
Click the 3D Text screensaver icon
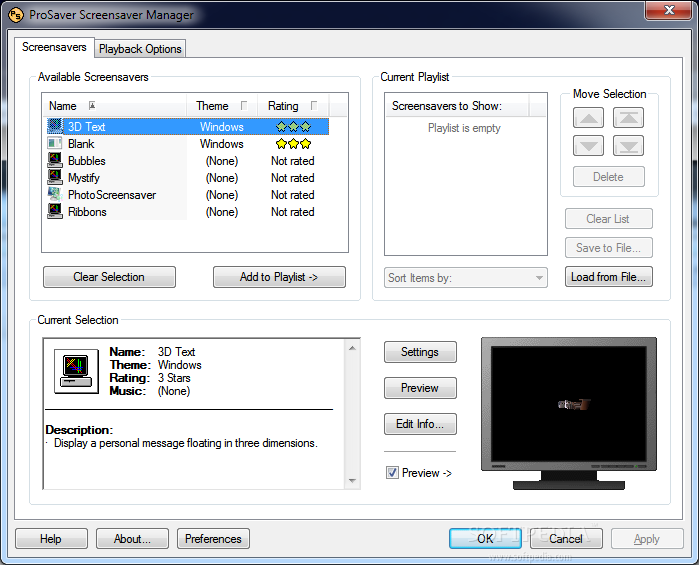coord(55,127)
